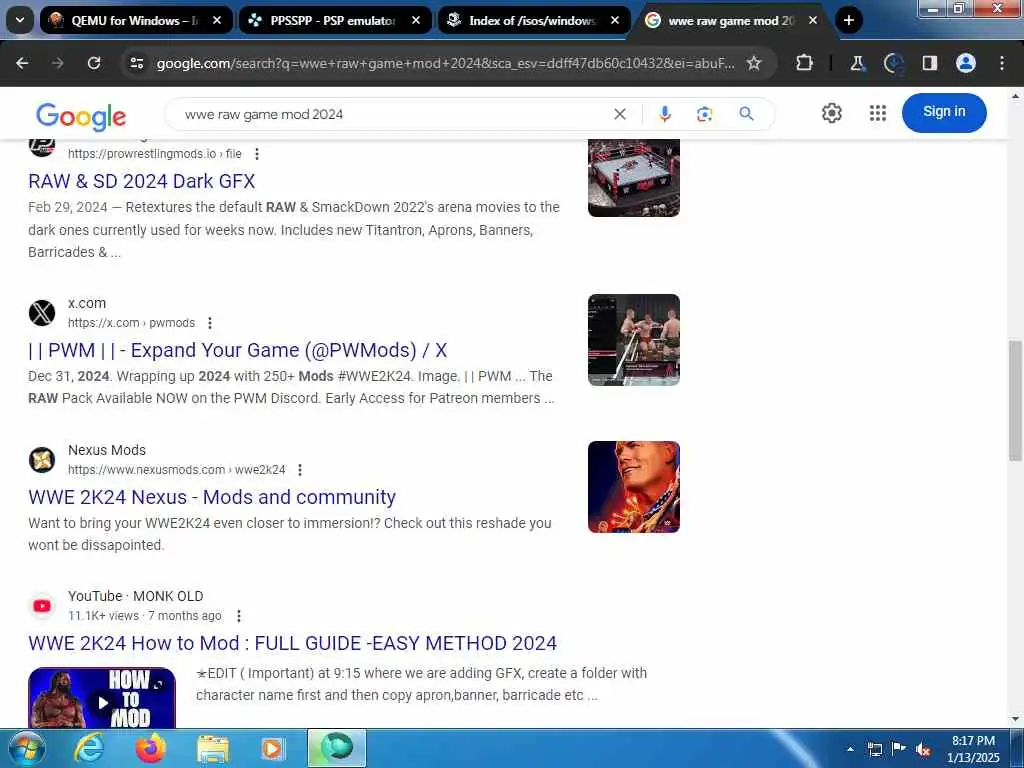This screenshot has height=768, width=1024.
Task: Open options for the prowrestlingmods.io result
Action: pos(257,154)
